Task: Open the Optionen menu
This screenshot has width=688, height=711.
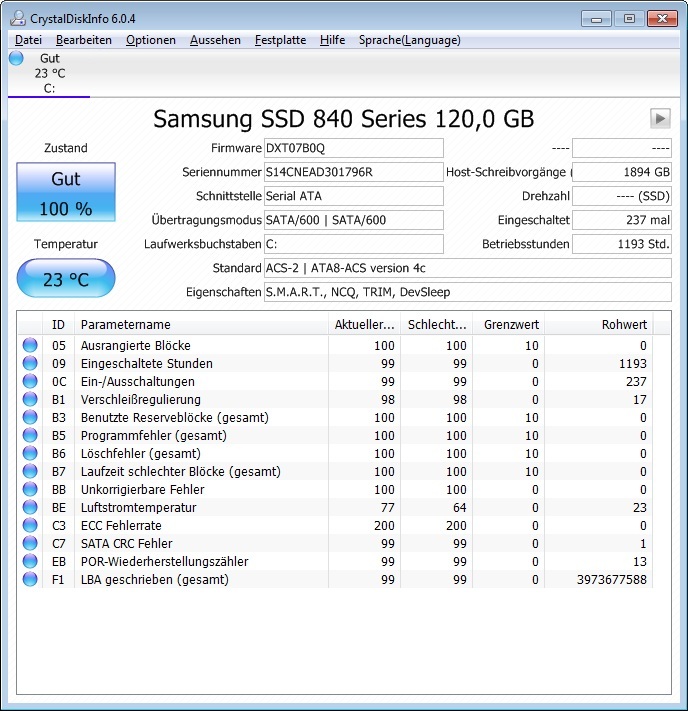Action: pyautogui.click(x=151, y=40)
